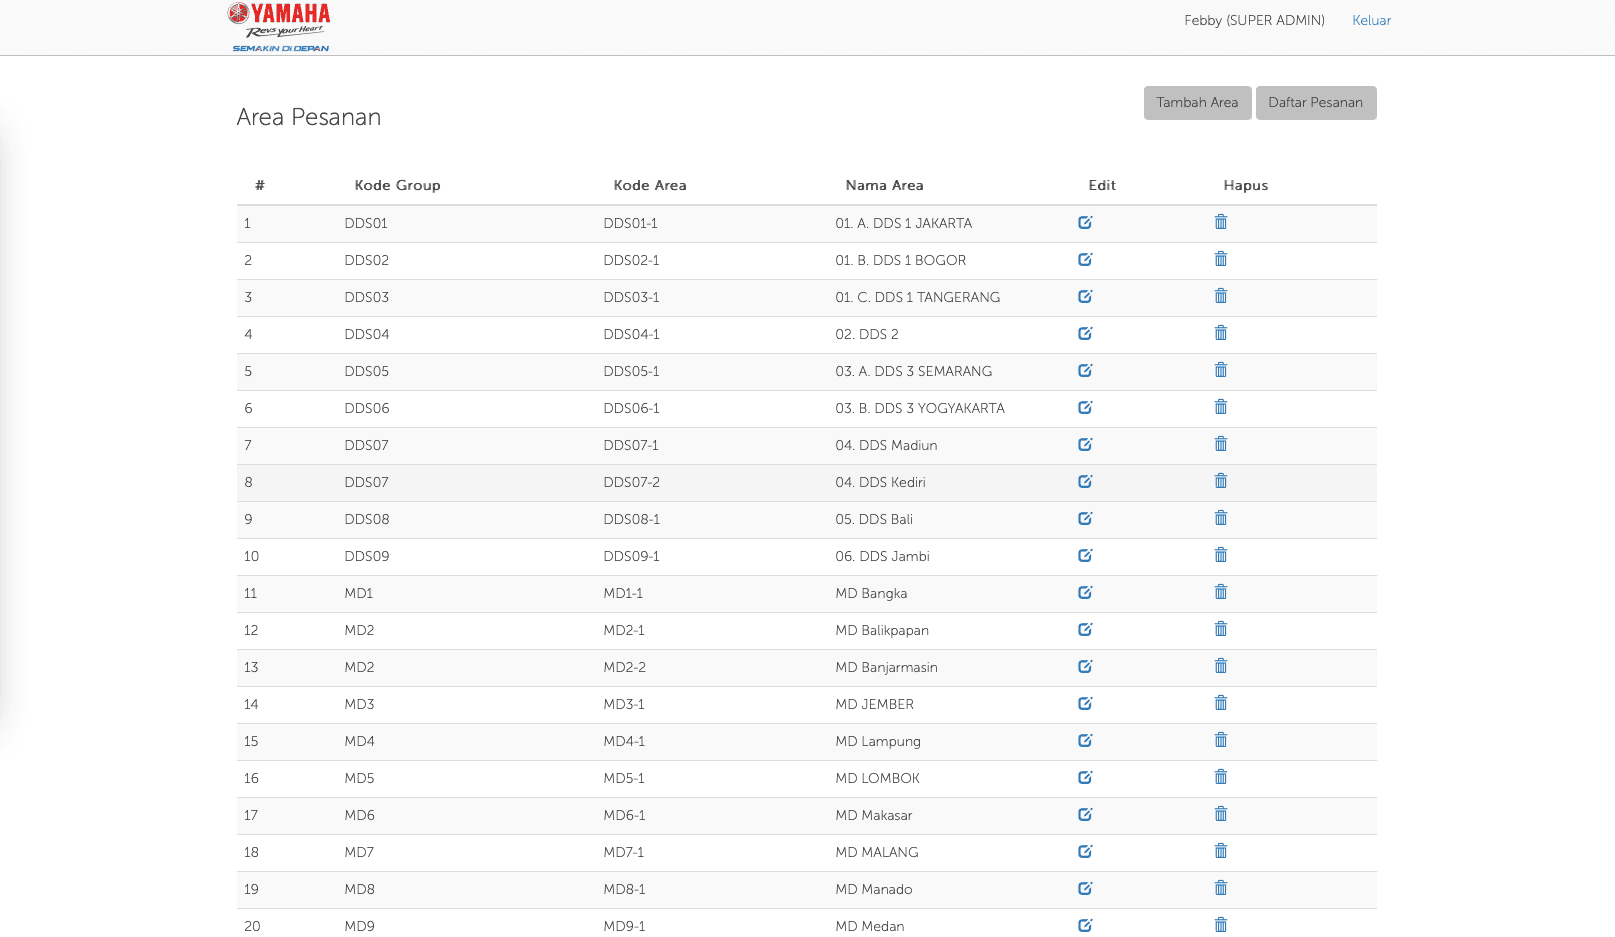Screen dimensions: 1615x937
Task: Delete the MD Bangka area
Action: pyautogui.click(x=1221, y=592)
